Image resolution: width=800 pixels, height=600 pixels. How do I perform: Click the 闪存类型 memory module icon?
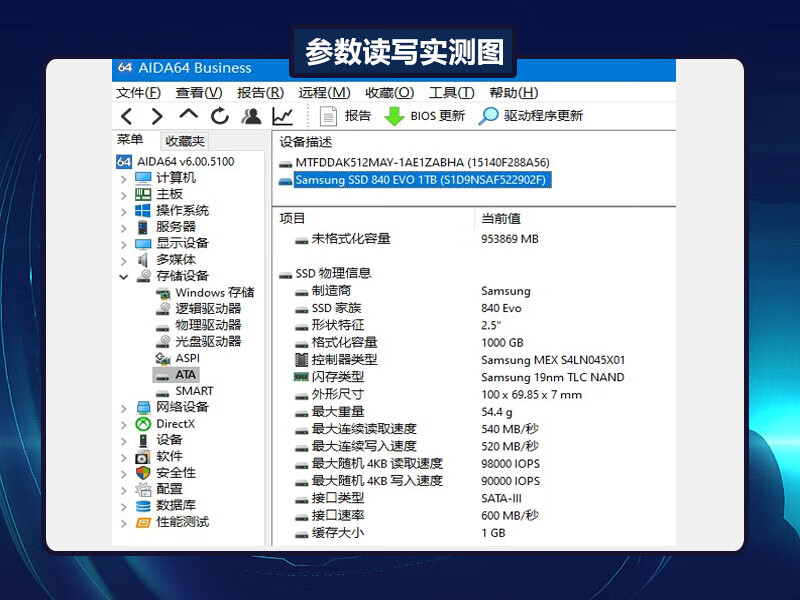[301, 377]
